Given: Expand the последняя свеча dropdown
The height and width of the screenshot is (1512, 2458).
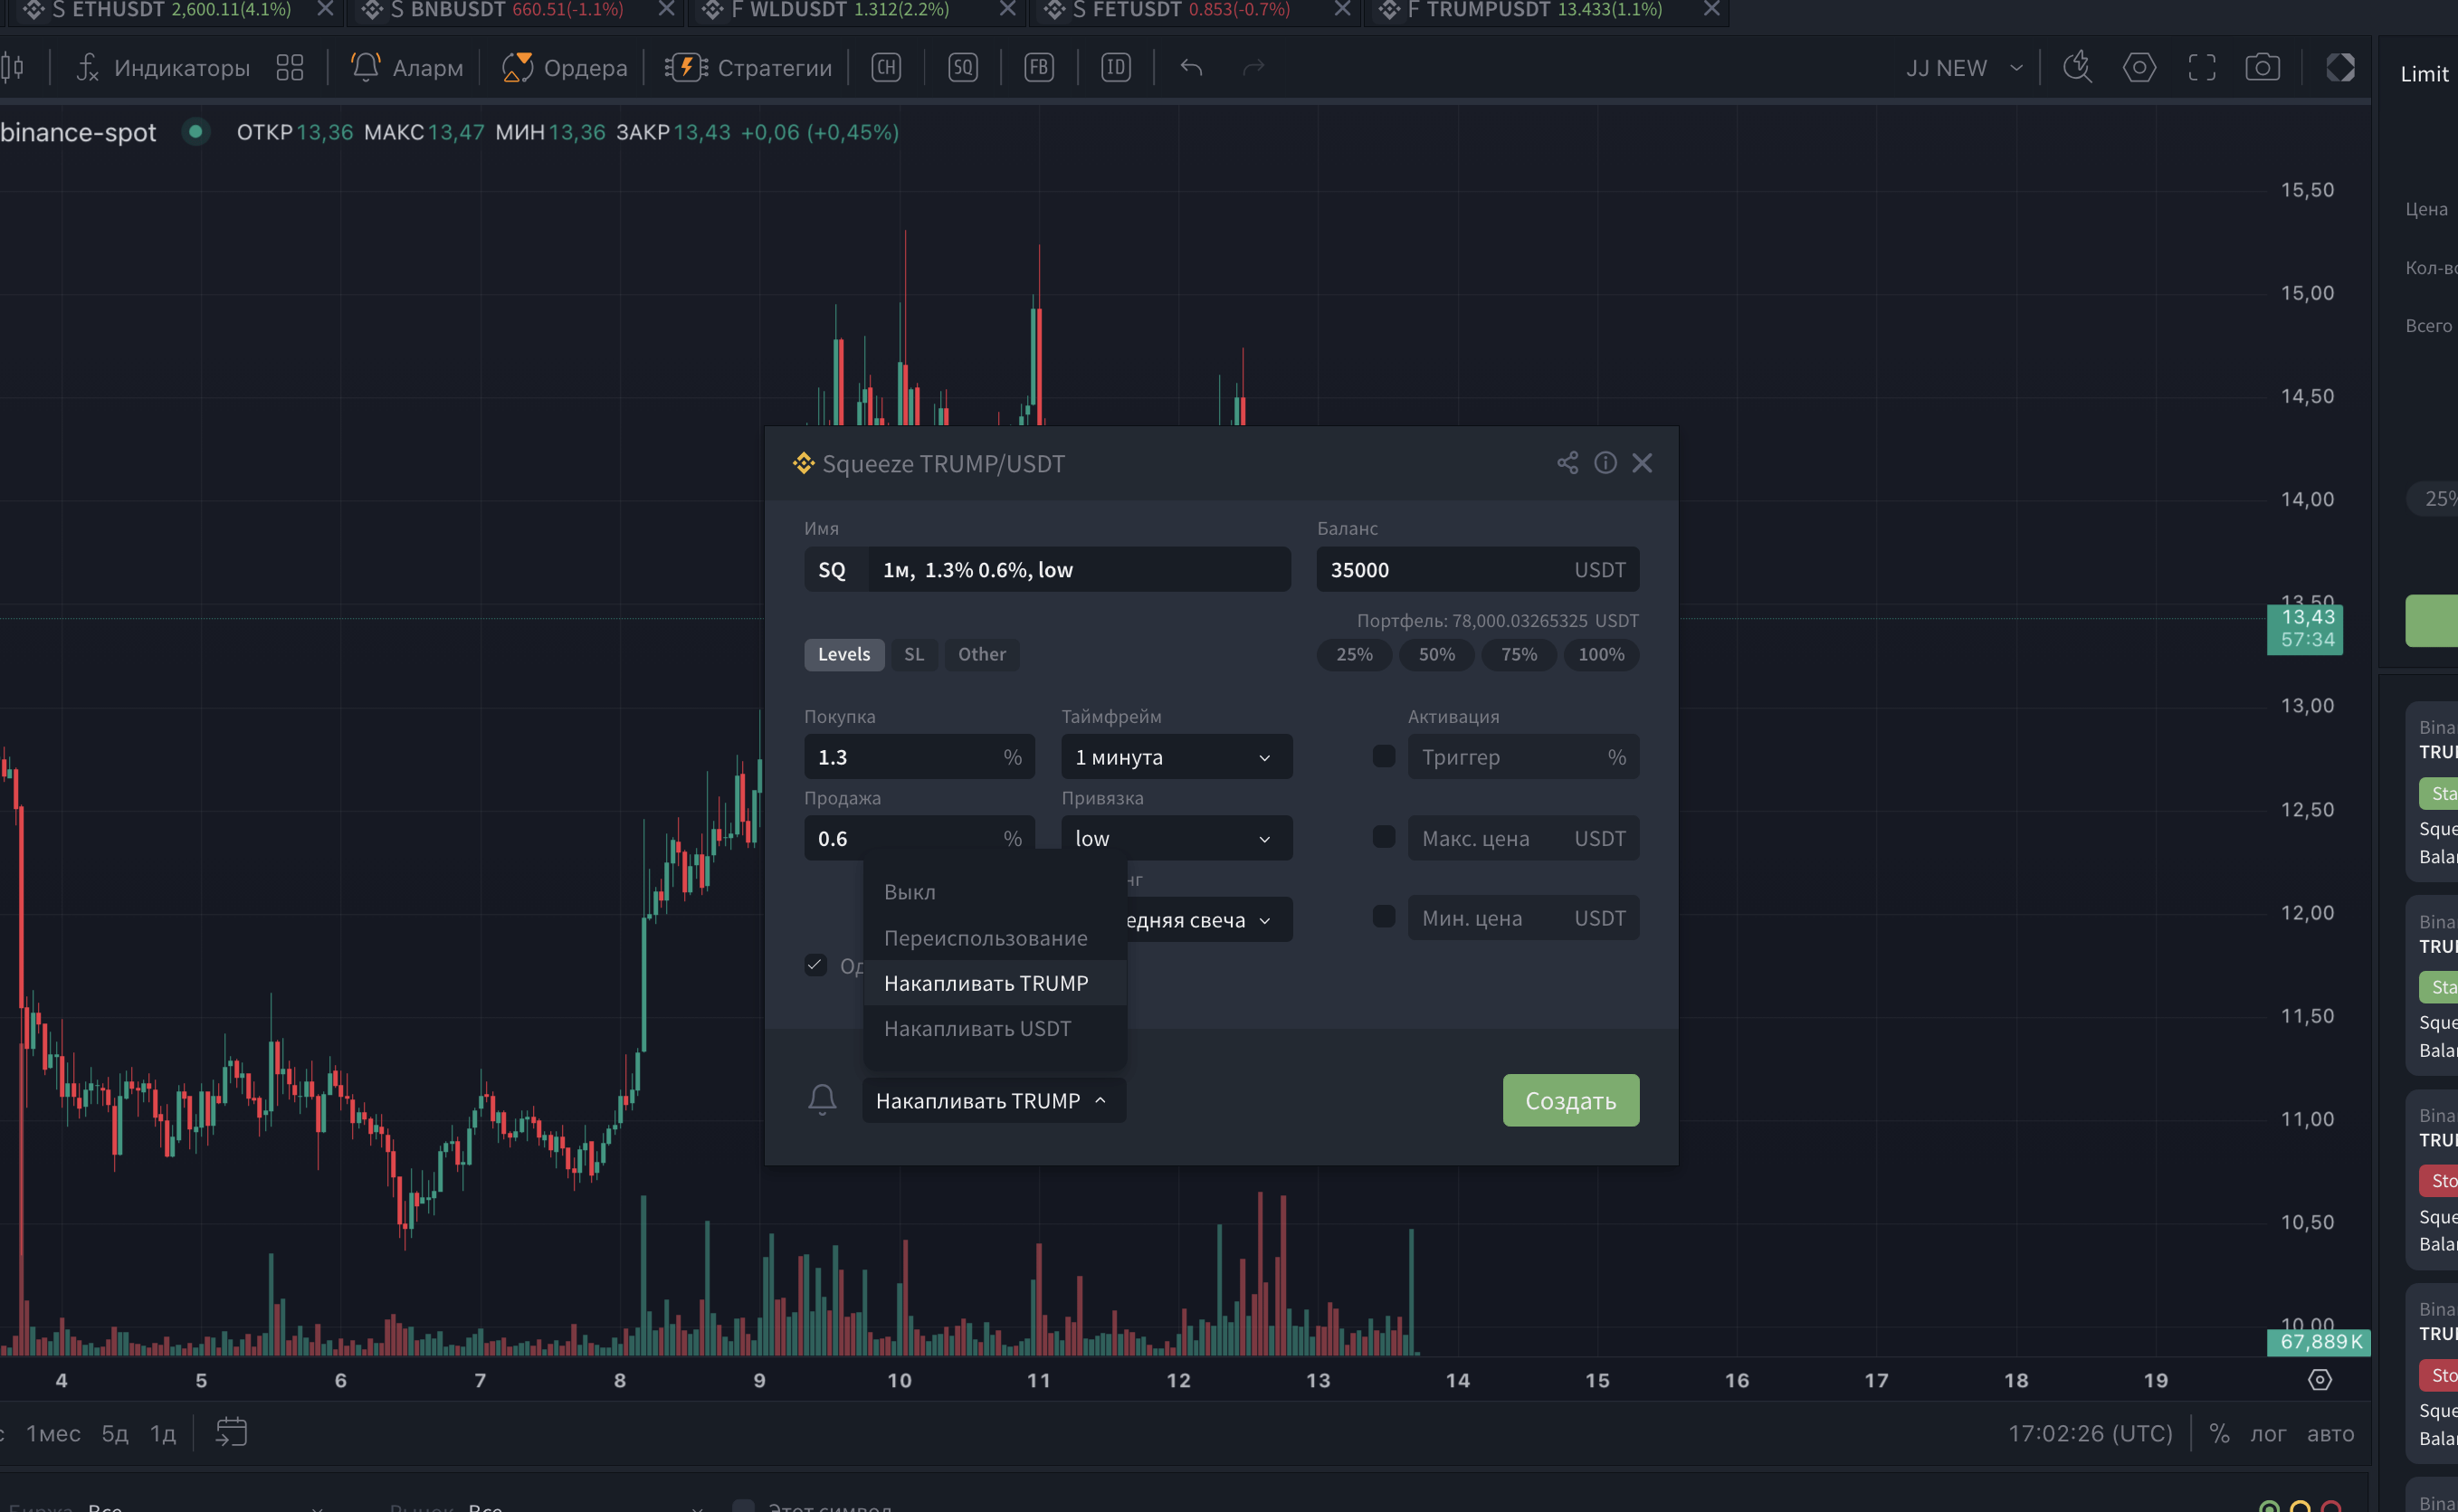Looking at the screenshot, I should coord(1210,919).
